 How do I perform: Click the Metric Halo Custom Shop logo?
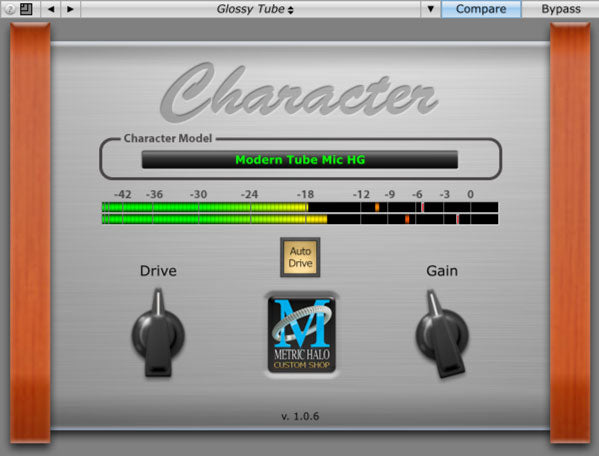pos(302,335)
